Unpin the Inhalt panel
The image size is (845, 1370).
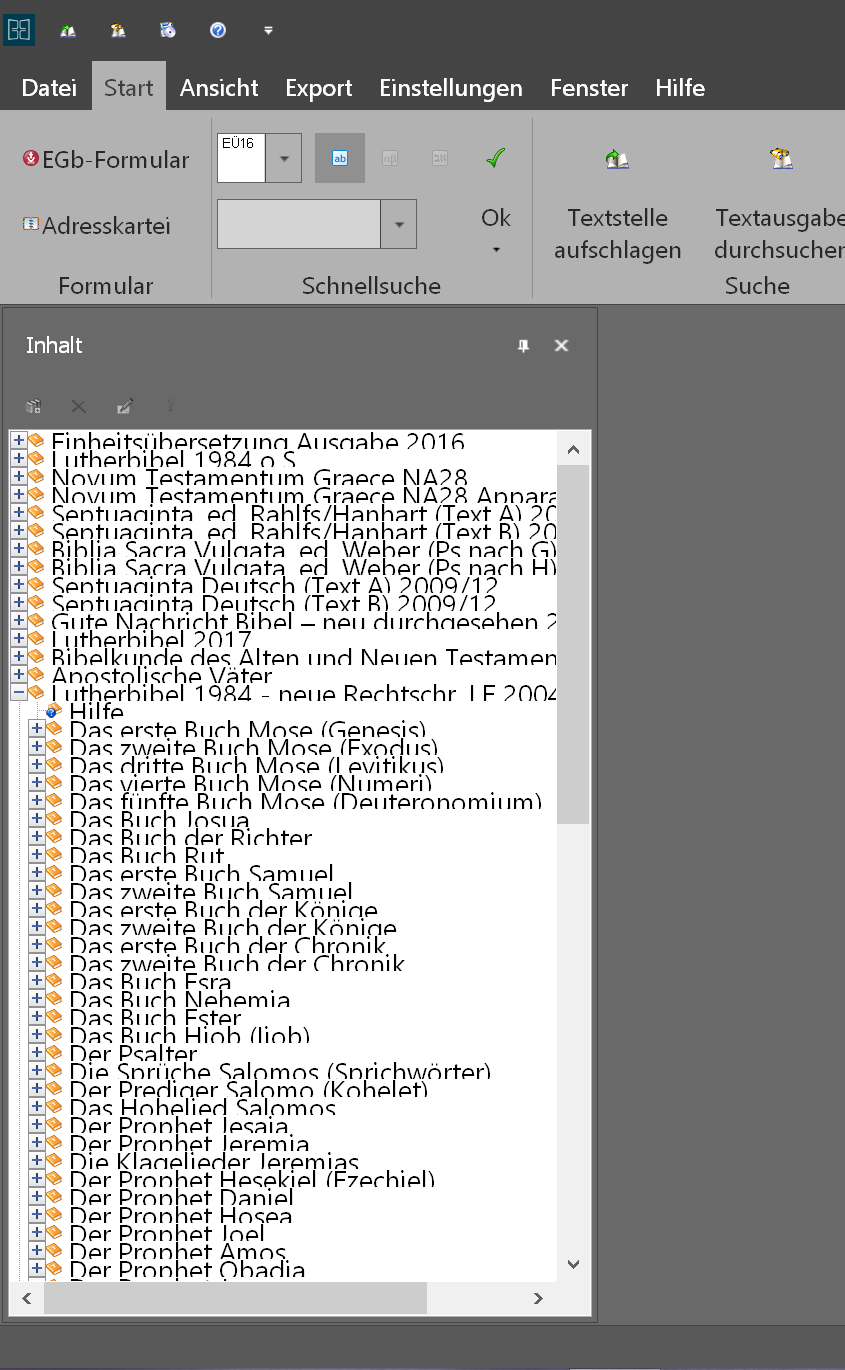522,345
